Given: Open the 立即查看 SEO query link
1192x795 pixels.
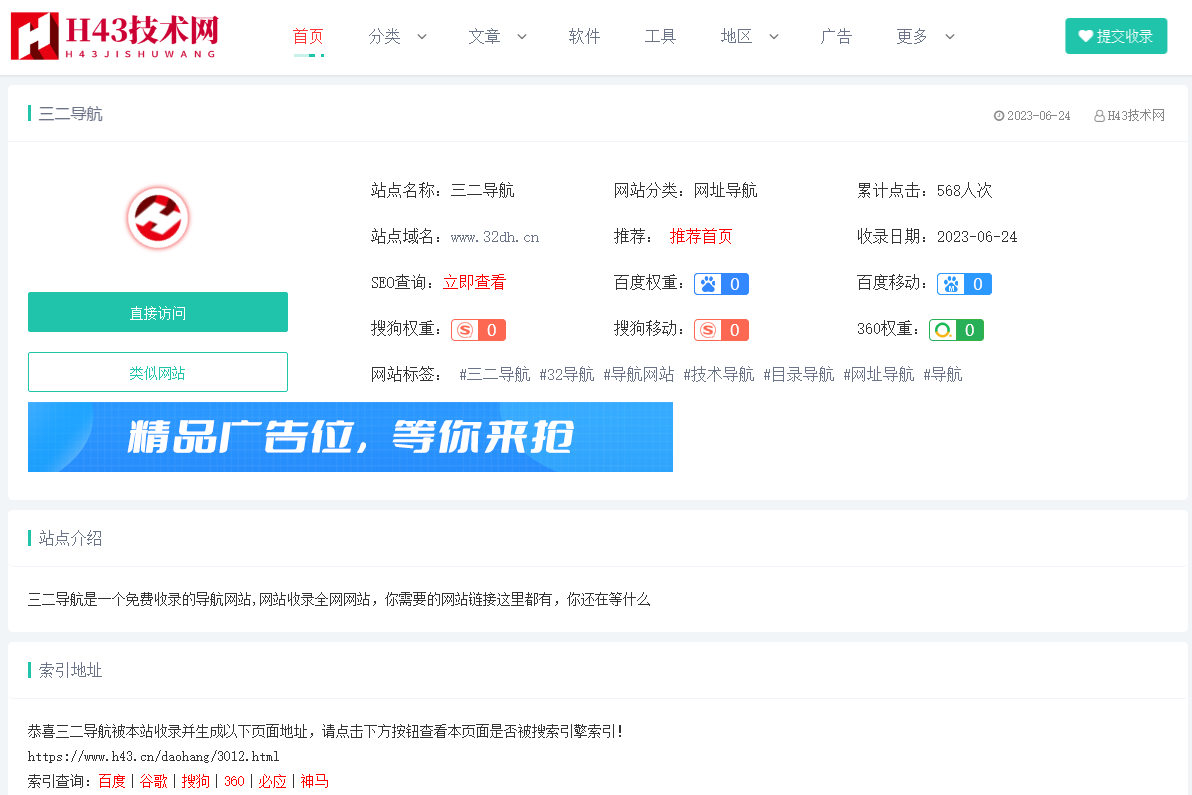Looking at the screenshot, I should click(474, 283).
